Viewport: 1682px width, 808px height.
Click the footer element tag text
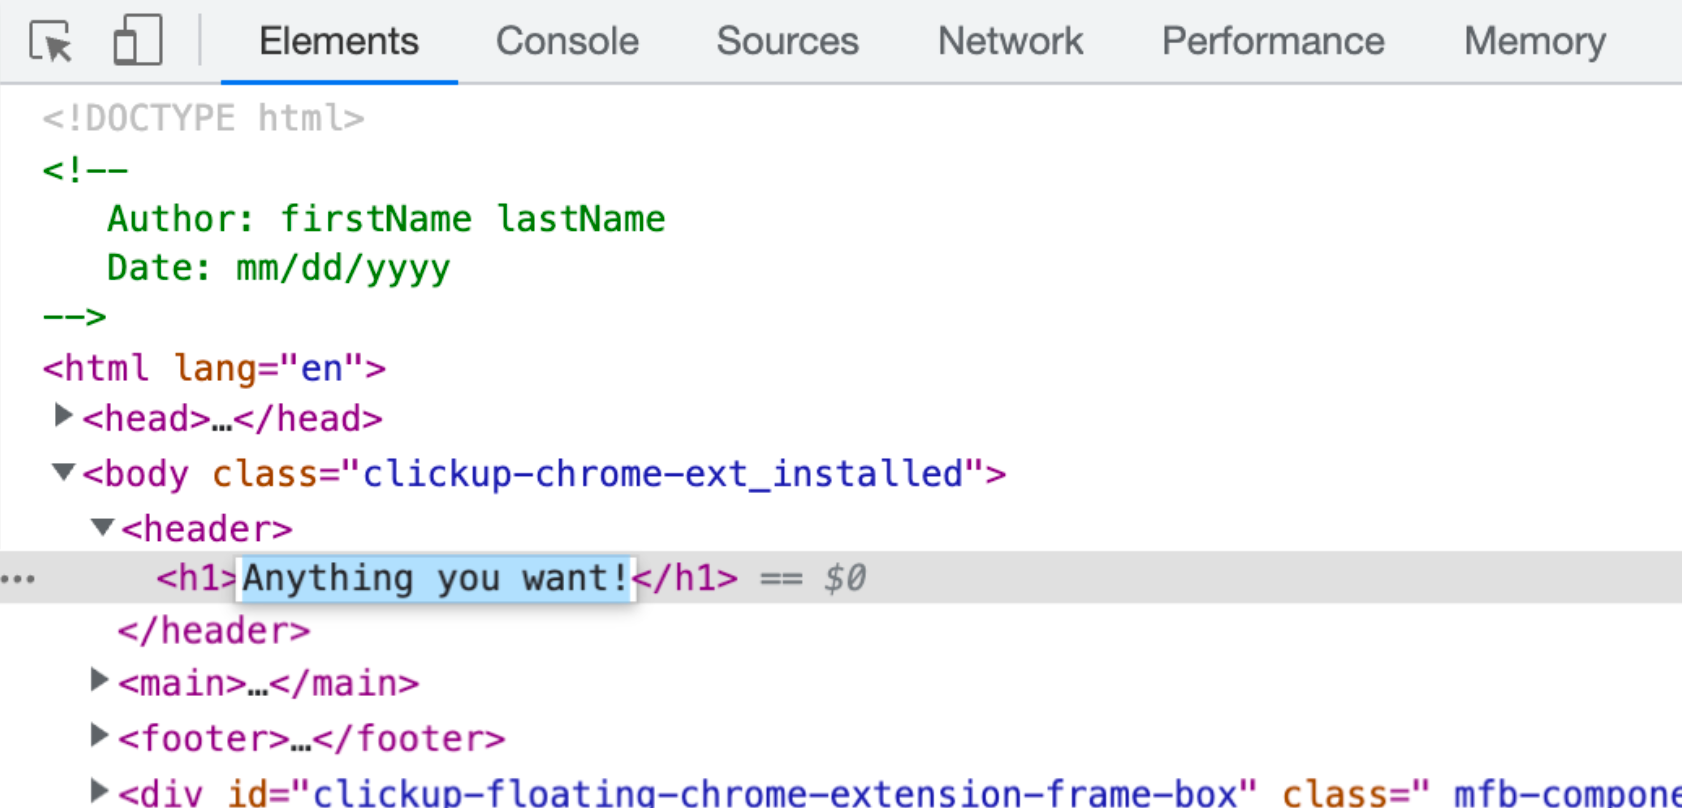coord(311,739)
